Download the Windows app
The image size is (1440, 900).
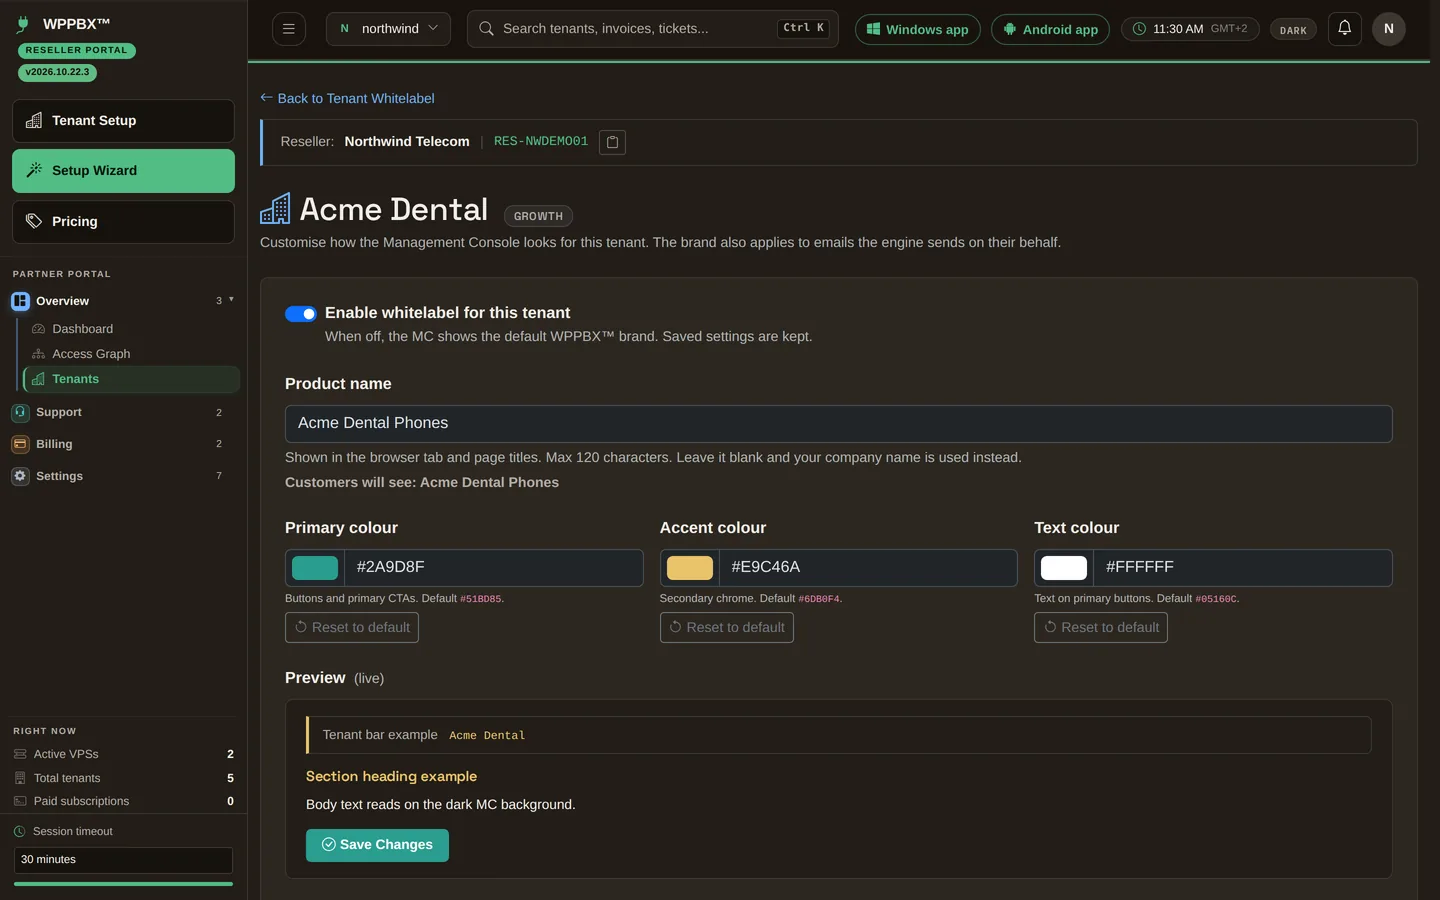pos(918,29)
